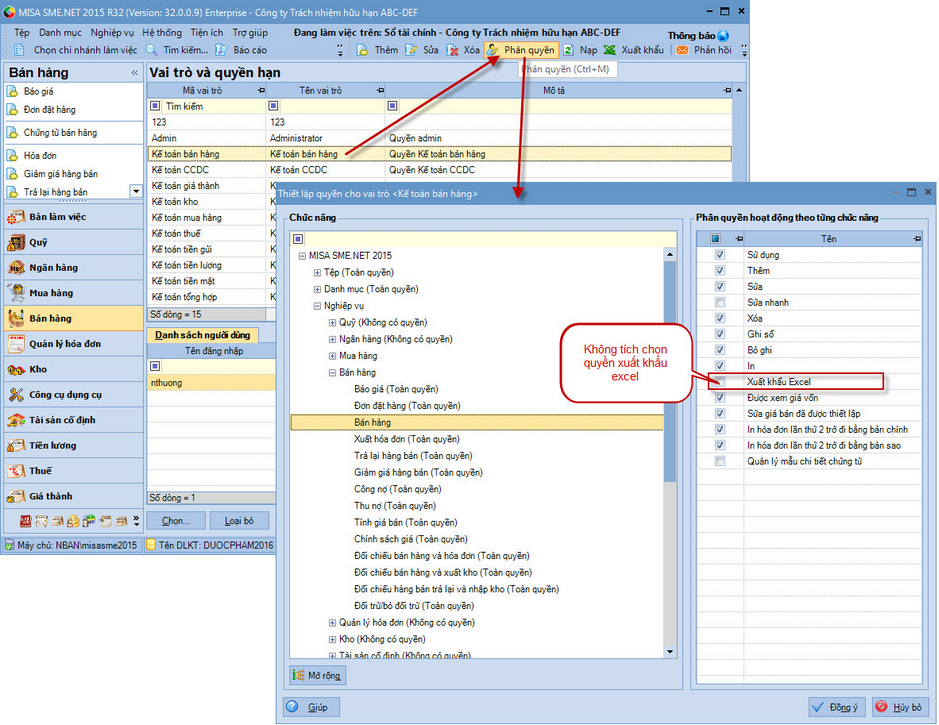Enable Quản lý mẫu chi tiết chứng từ checkbox
The image size is (939, 725).
coord(720,461)
